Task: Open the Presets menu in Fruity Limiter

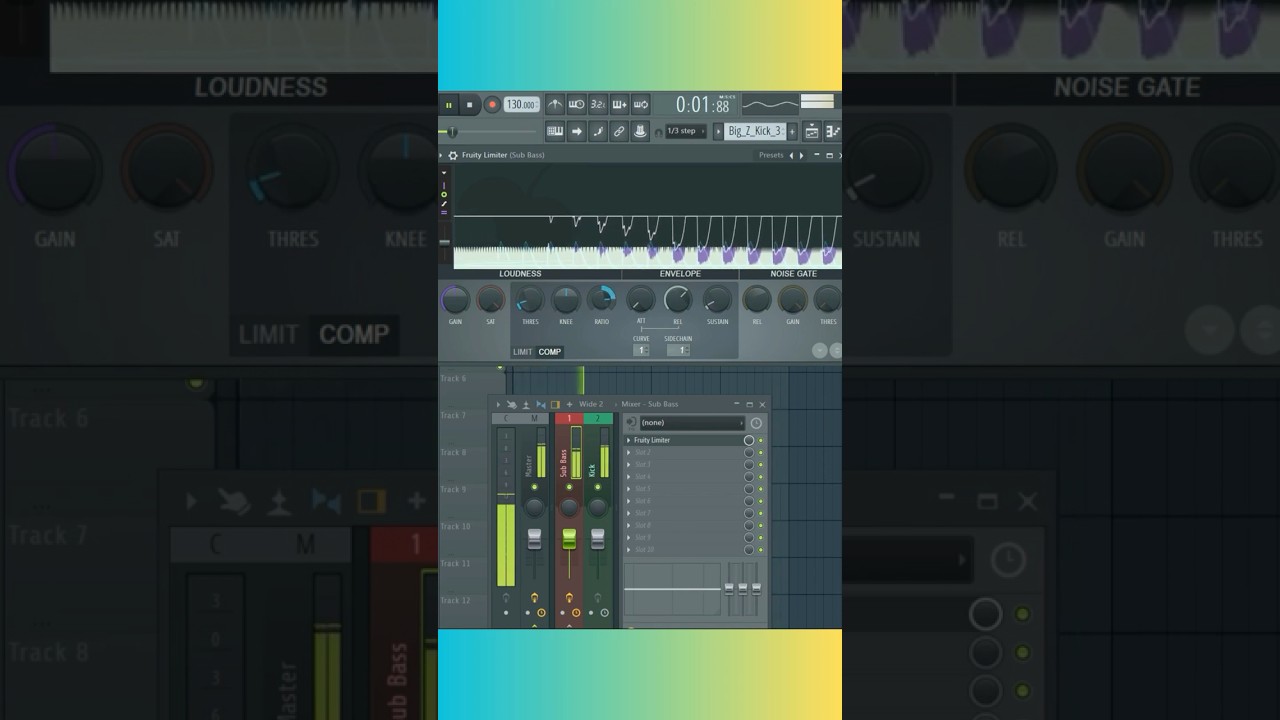Action: [771, 155]
